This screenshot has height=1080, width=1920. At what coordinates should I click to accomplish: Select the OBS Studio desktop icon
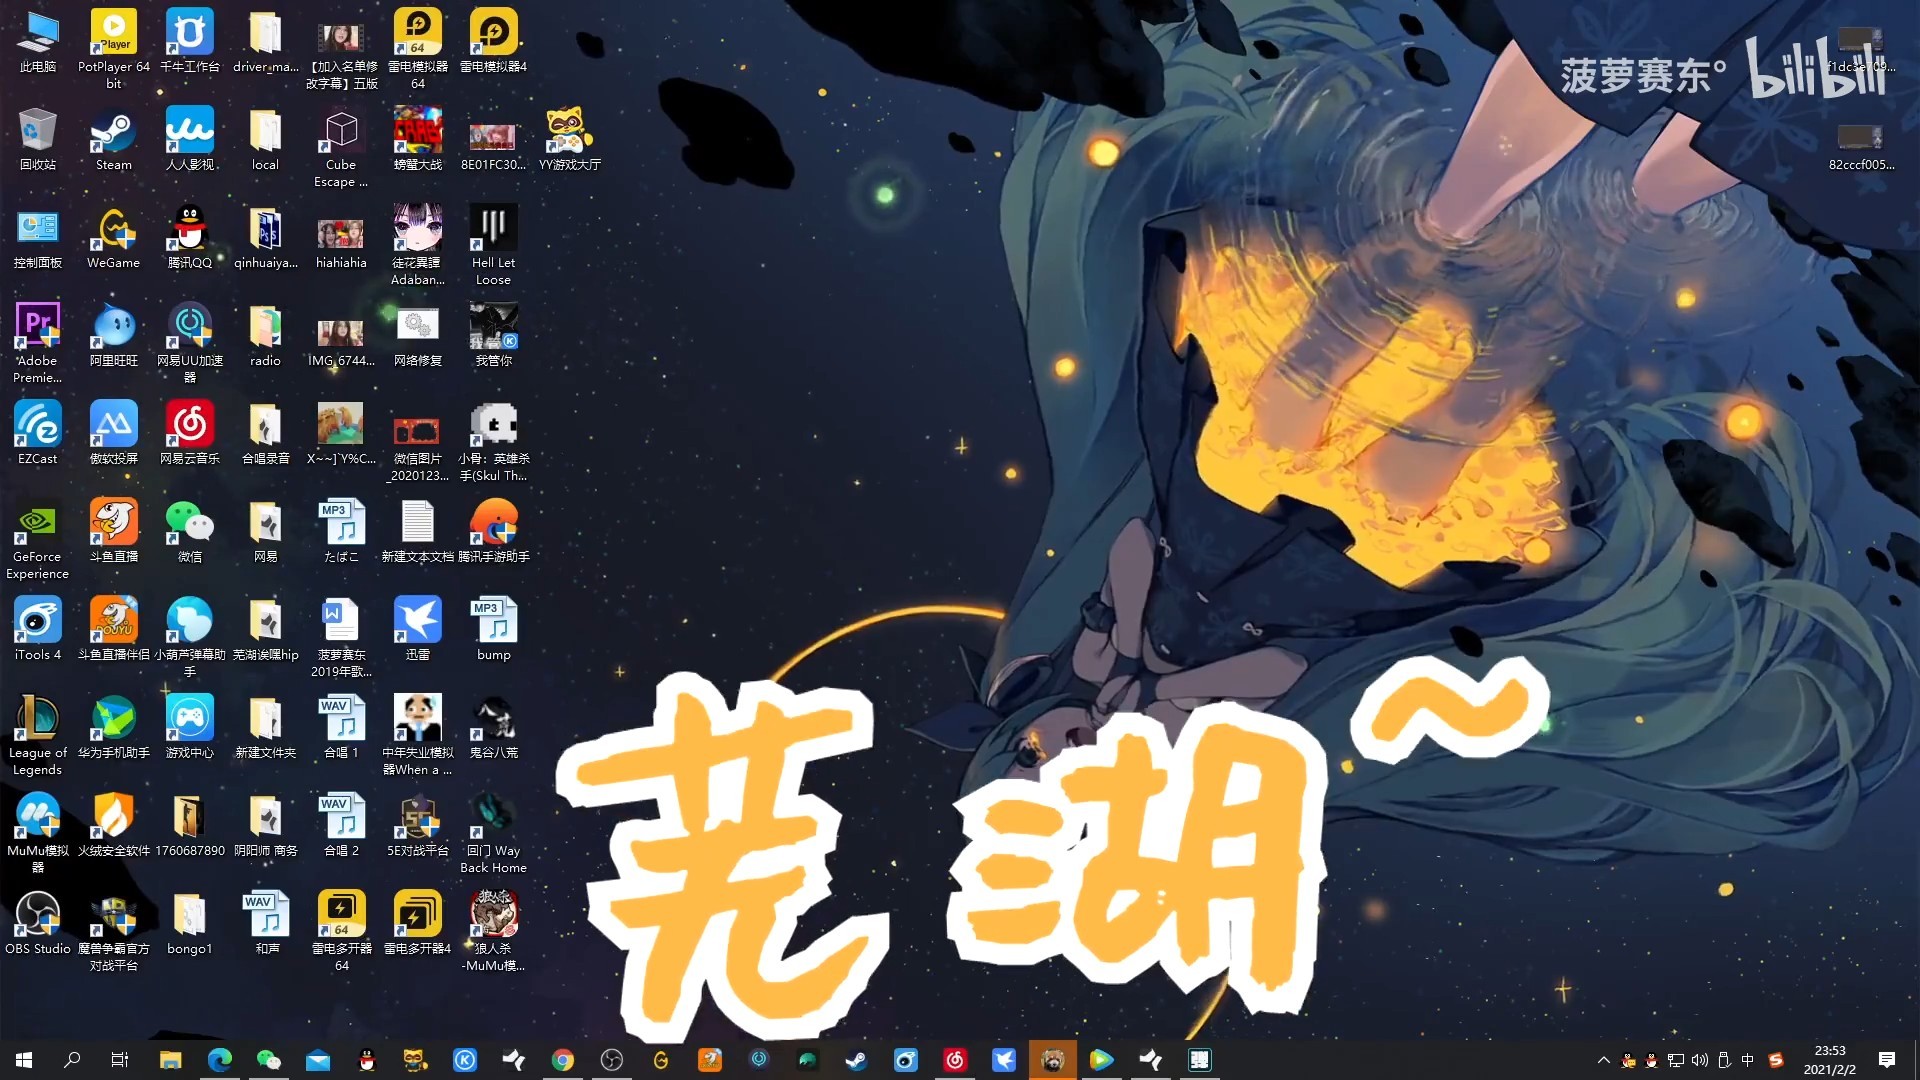pyautogui.click(x=38, y=922)
